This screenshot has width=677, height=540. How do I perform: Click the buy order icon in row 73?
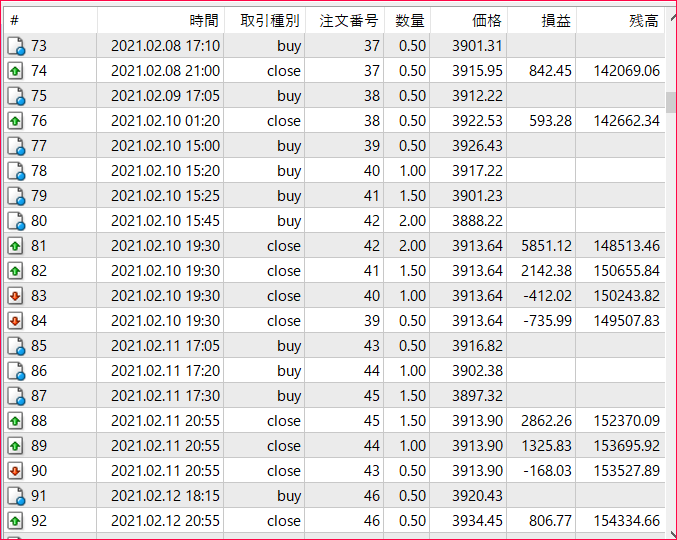[16, 46]
